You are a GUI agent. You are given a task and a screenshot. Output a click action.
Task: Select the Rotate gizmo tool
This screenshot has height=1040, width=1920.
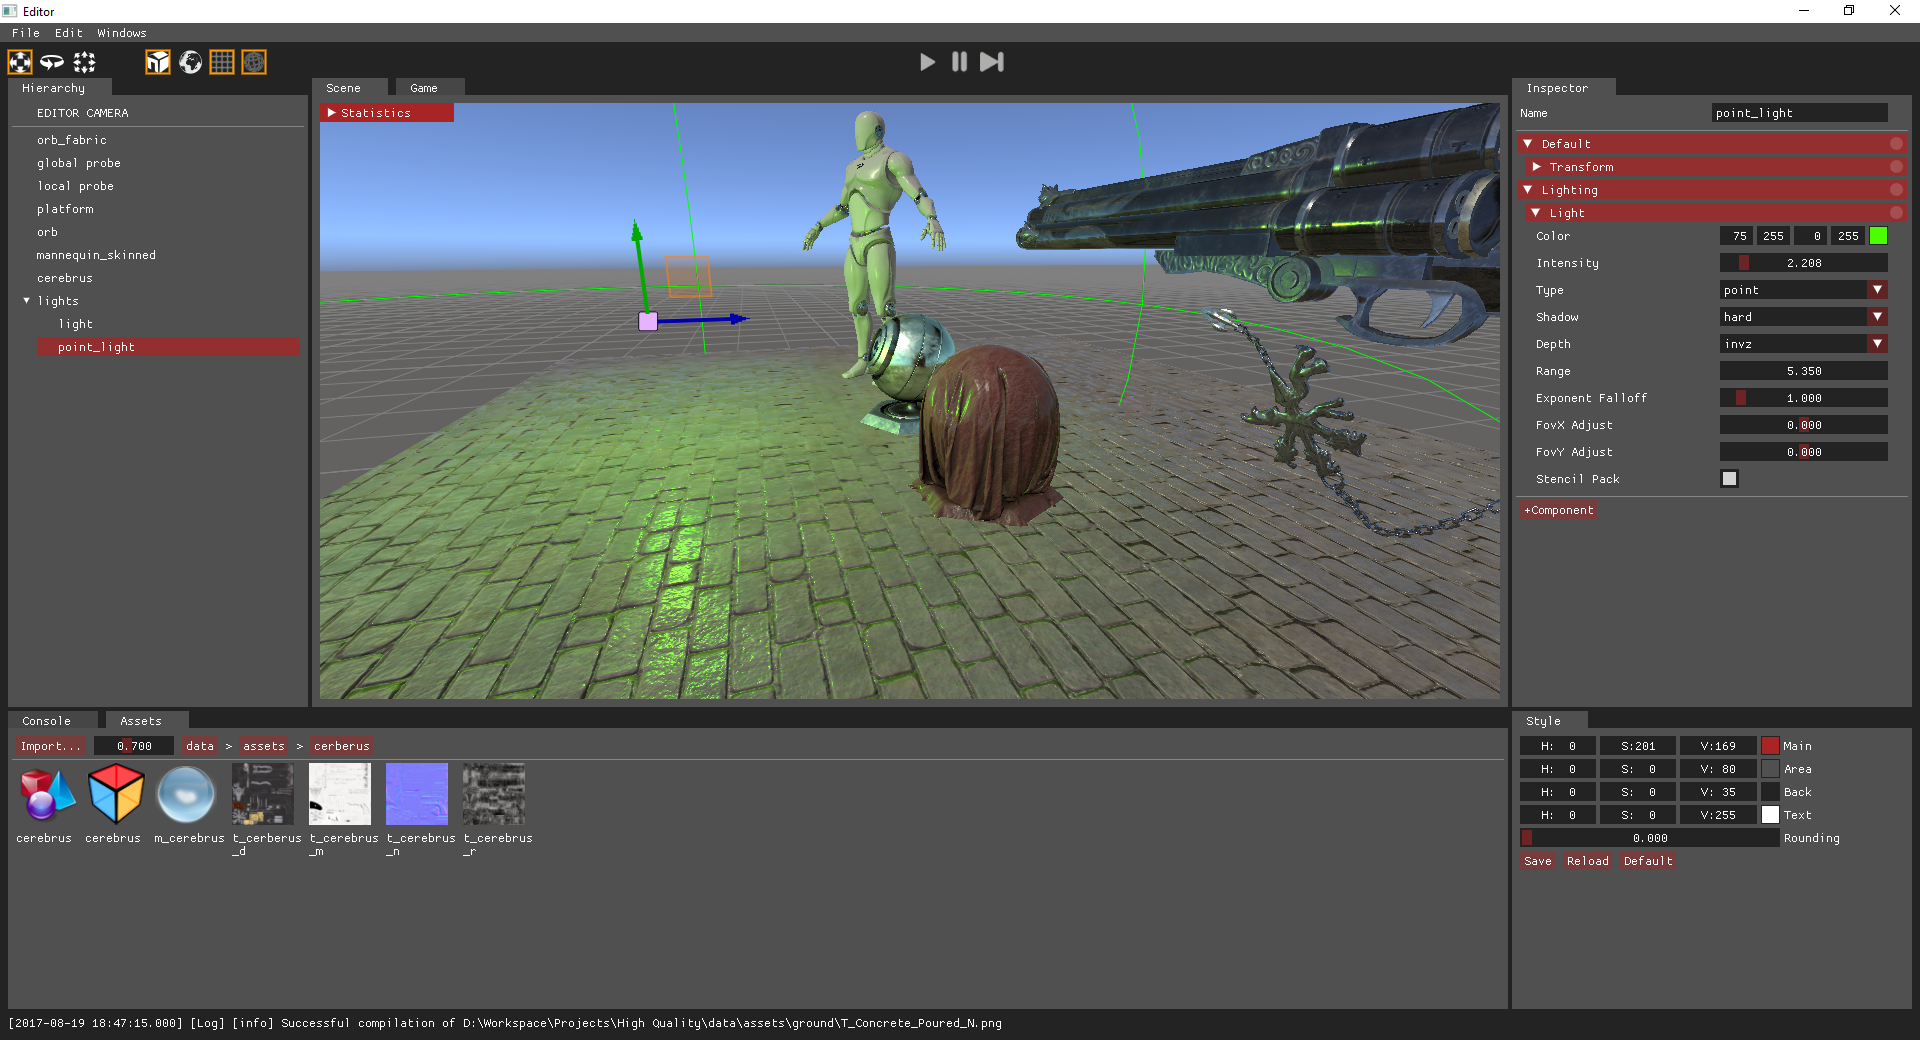(x=53, y=62)
